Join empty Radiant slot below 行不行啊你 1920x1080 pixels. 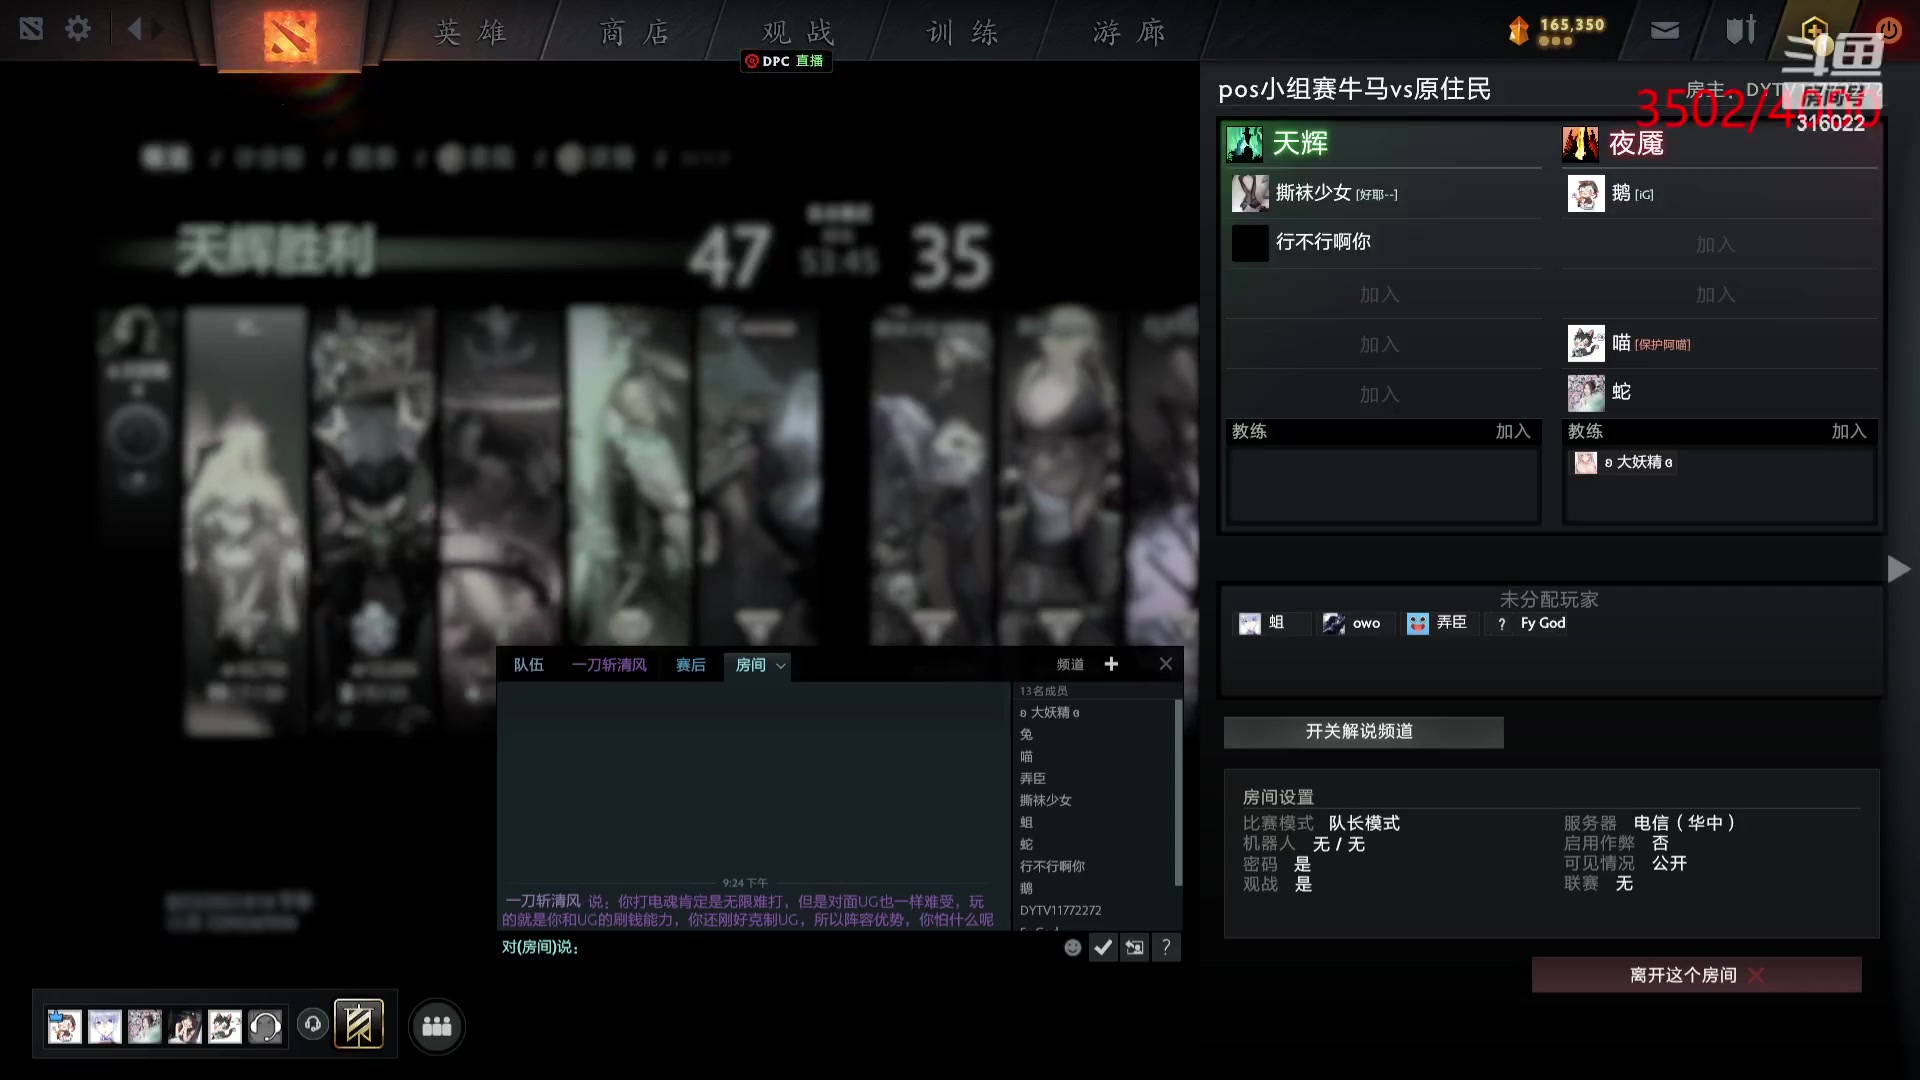pyautogui.click(x=1380, y=294)
